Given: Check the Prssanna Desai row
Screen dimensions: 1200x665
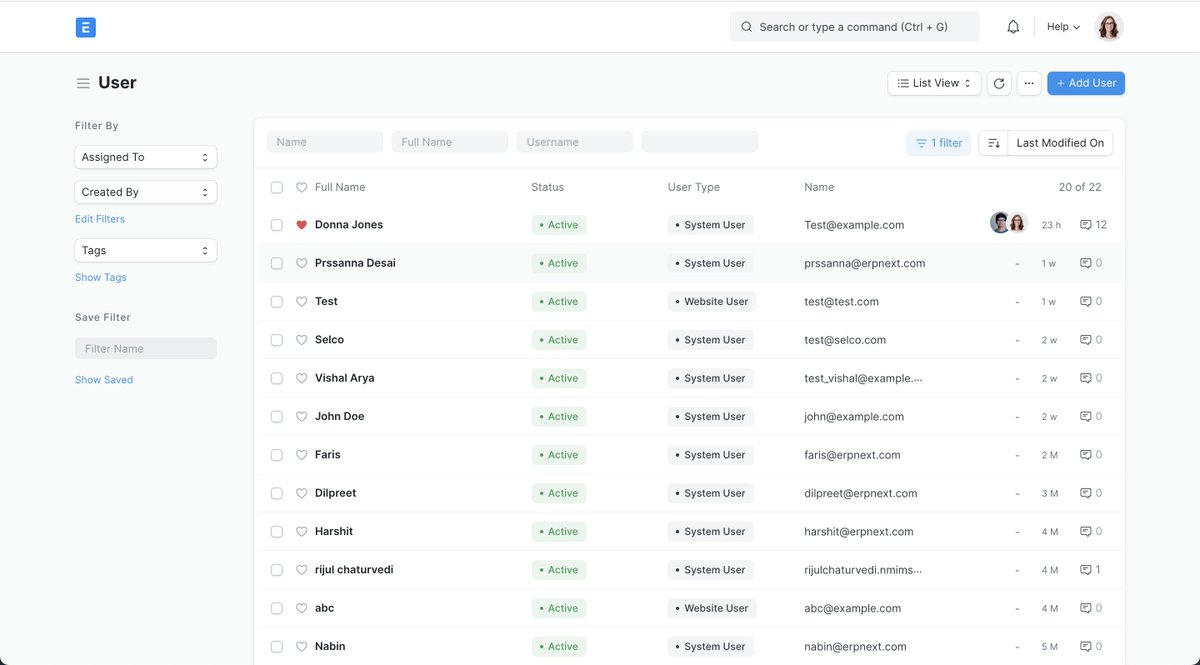Looking at the screenshot, I should tap(277, 263).
